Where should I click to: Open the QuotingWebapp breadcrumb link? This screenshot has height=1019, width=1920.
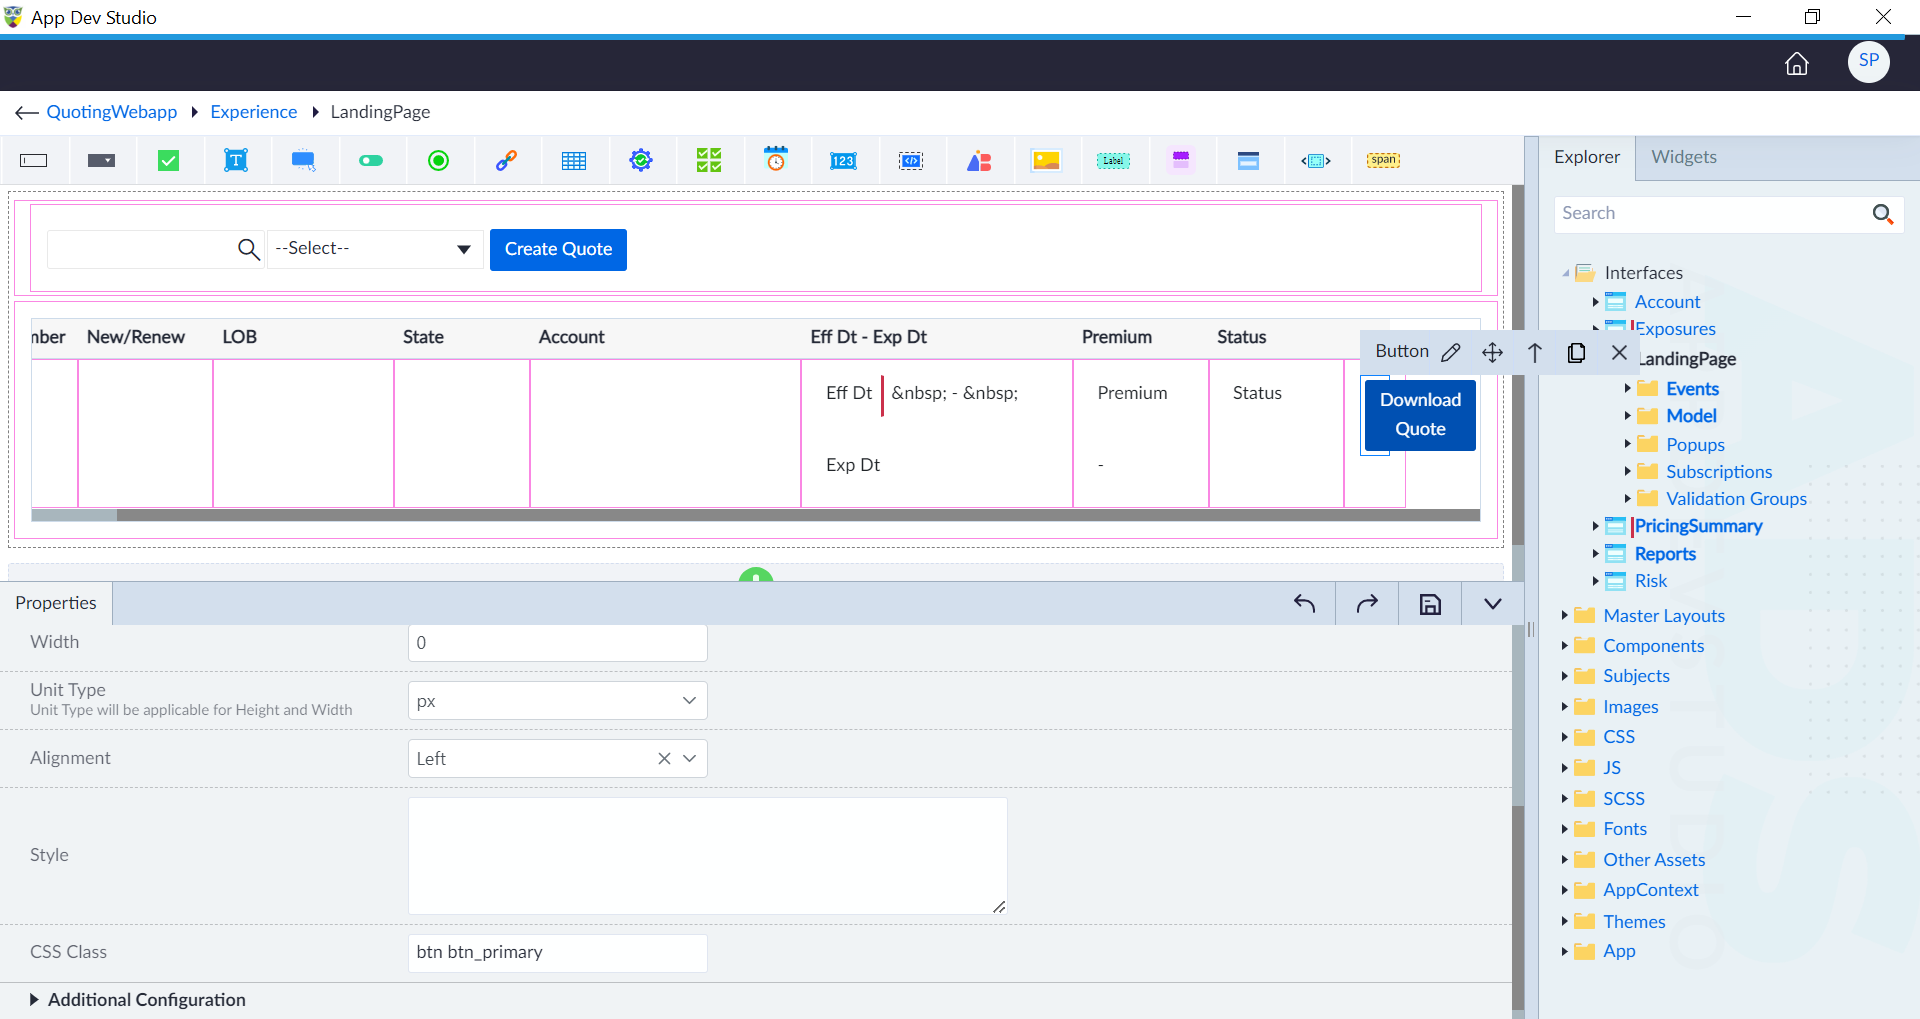(112, 112)
